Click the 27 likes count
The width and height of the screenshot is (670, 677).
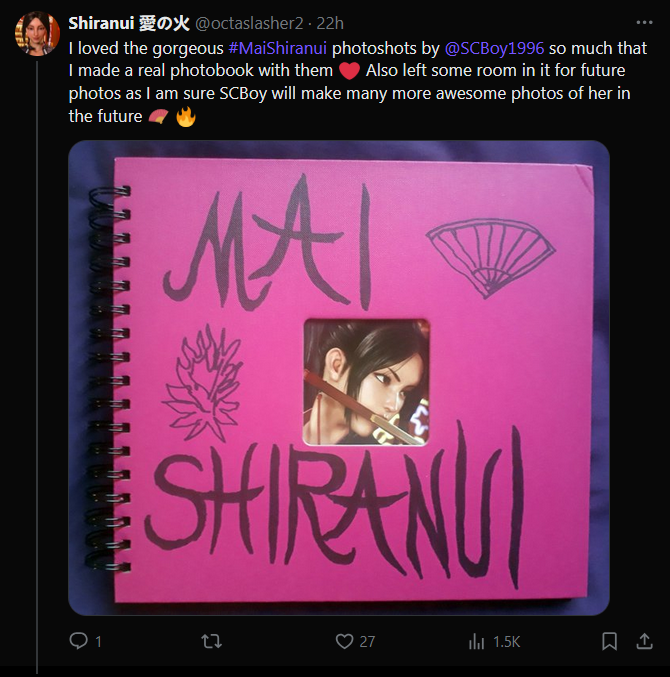[367, 642]
